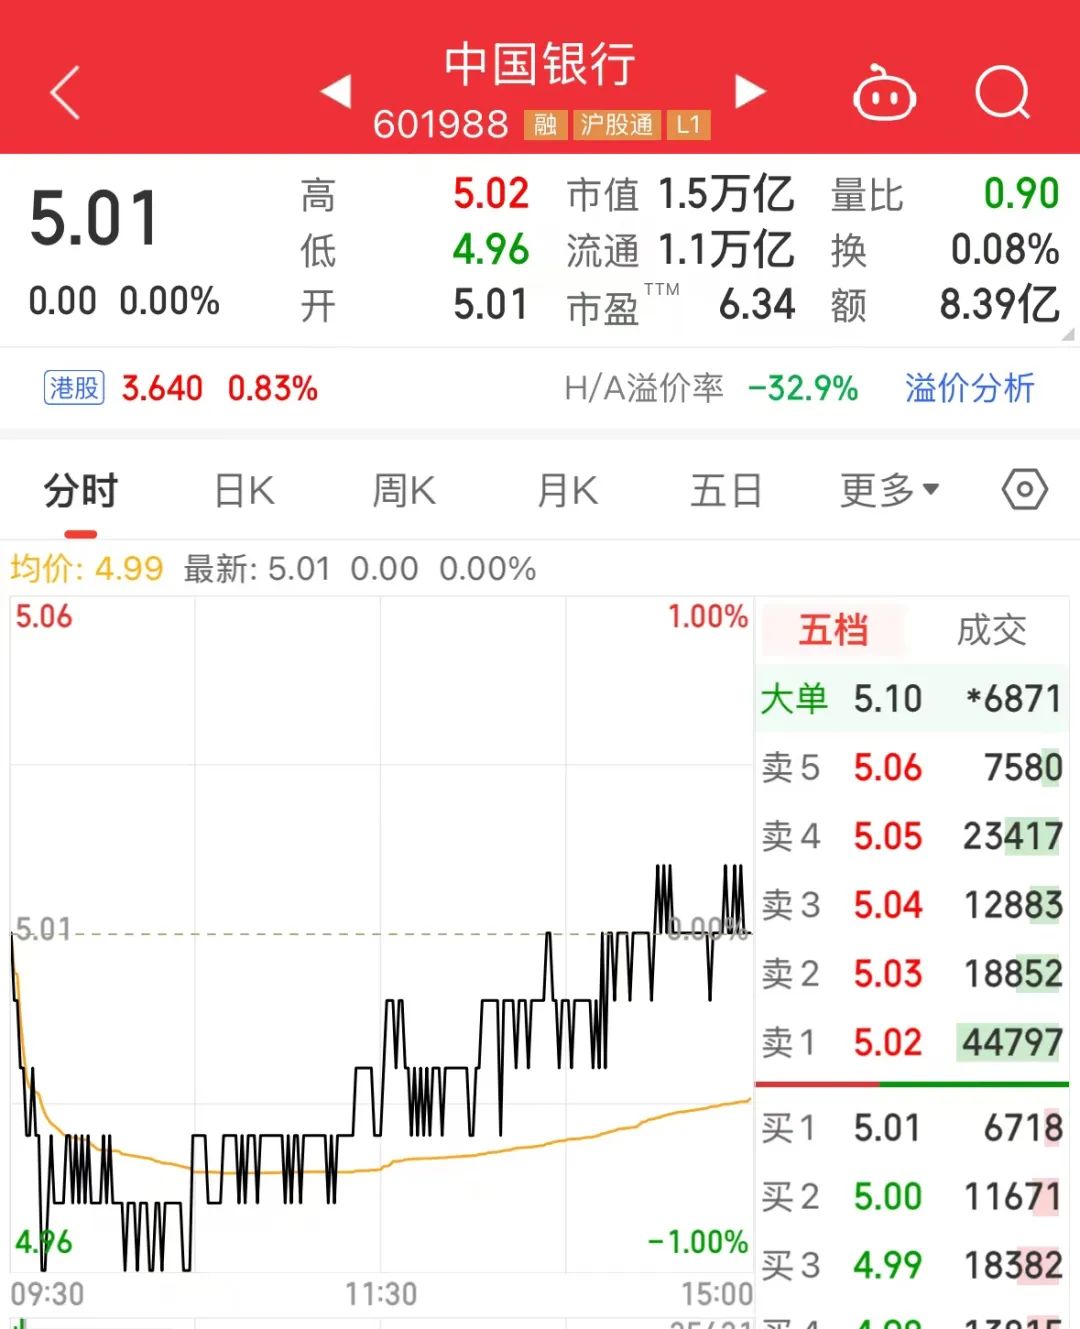Tap the 港股 tag
Viewport: 1080px width, 1329px height.
[x=74, y=388]
